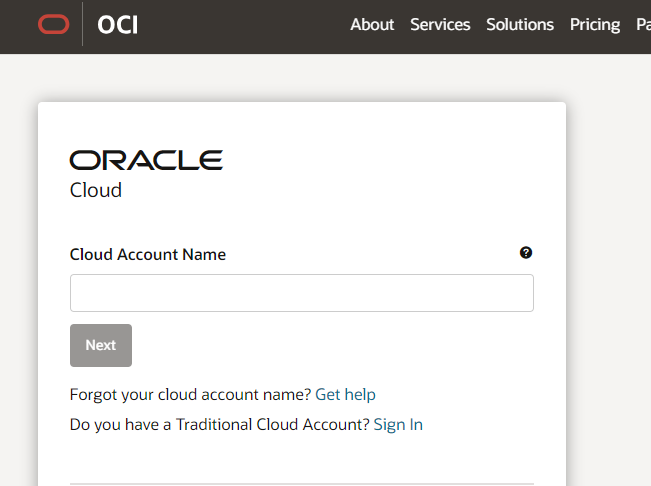Click the 'Do you have a Traditional Cloud Account?' text

[x=219, y=424]
